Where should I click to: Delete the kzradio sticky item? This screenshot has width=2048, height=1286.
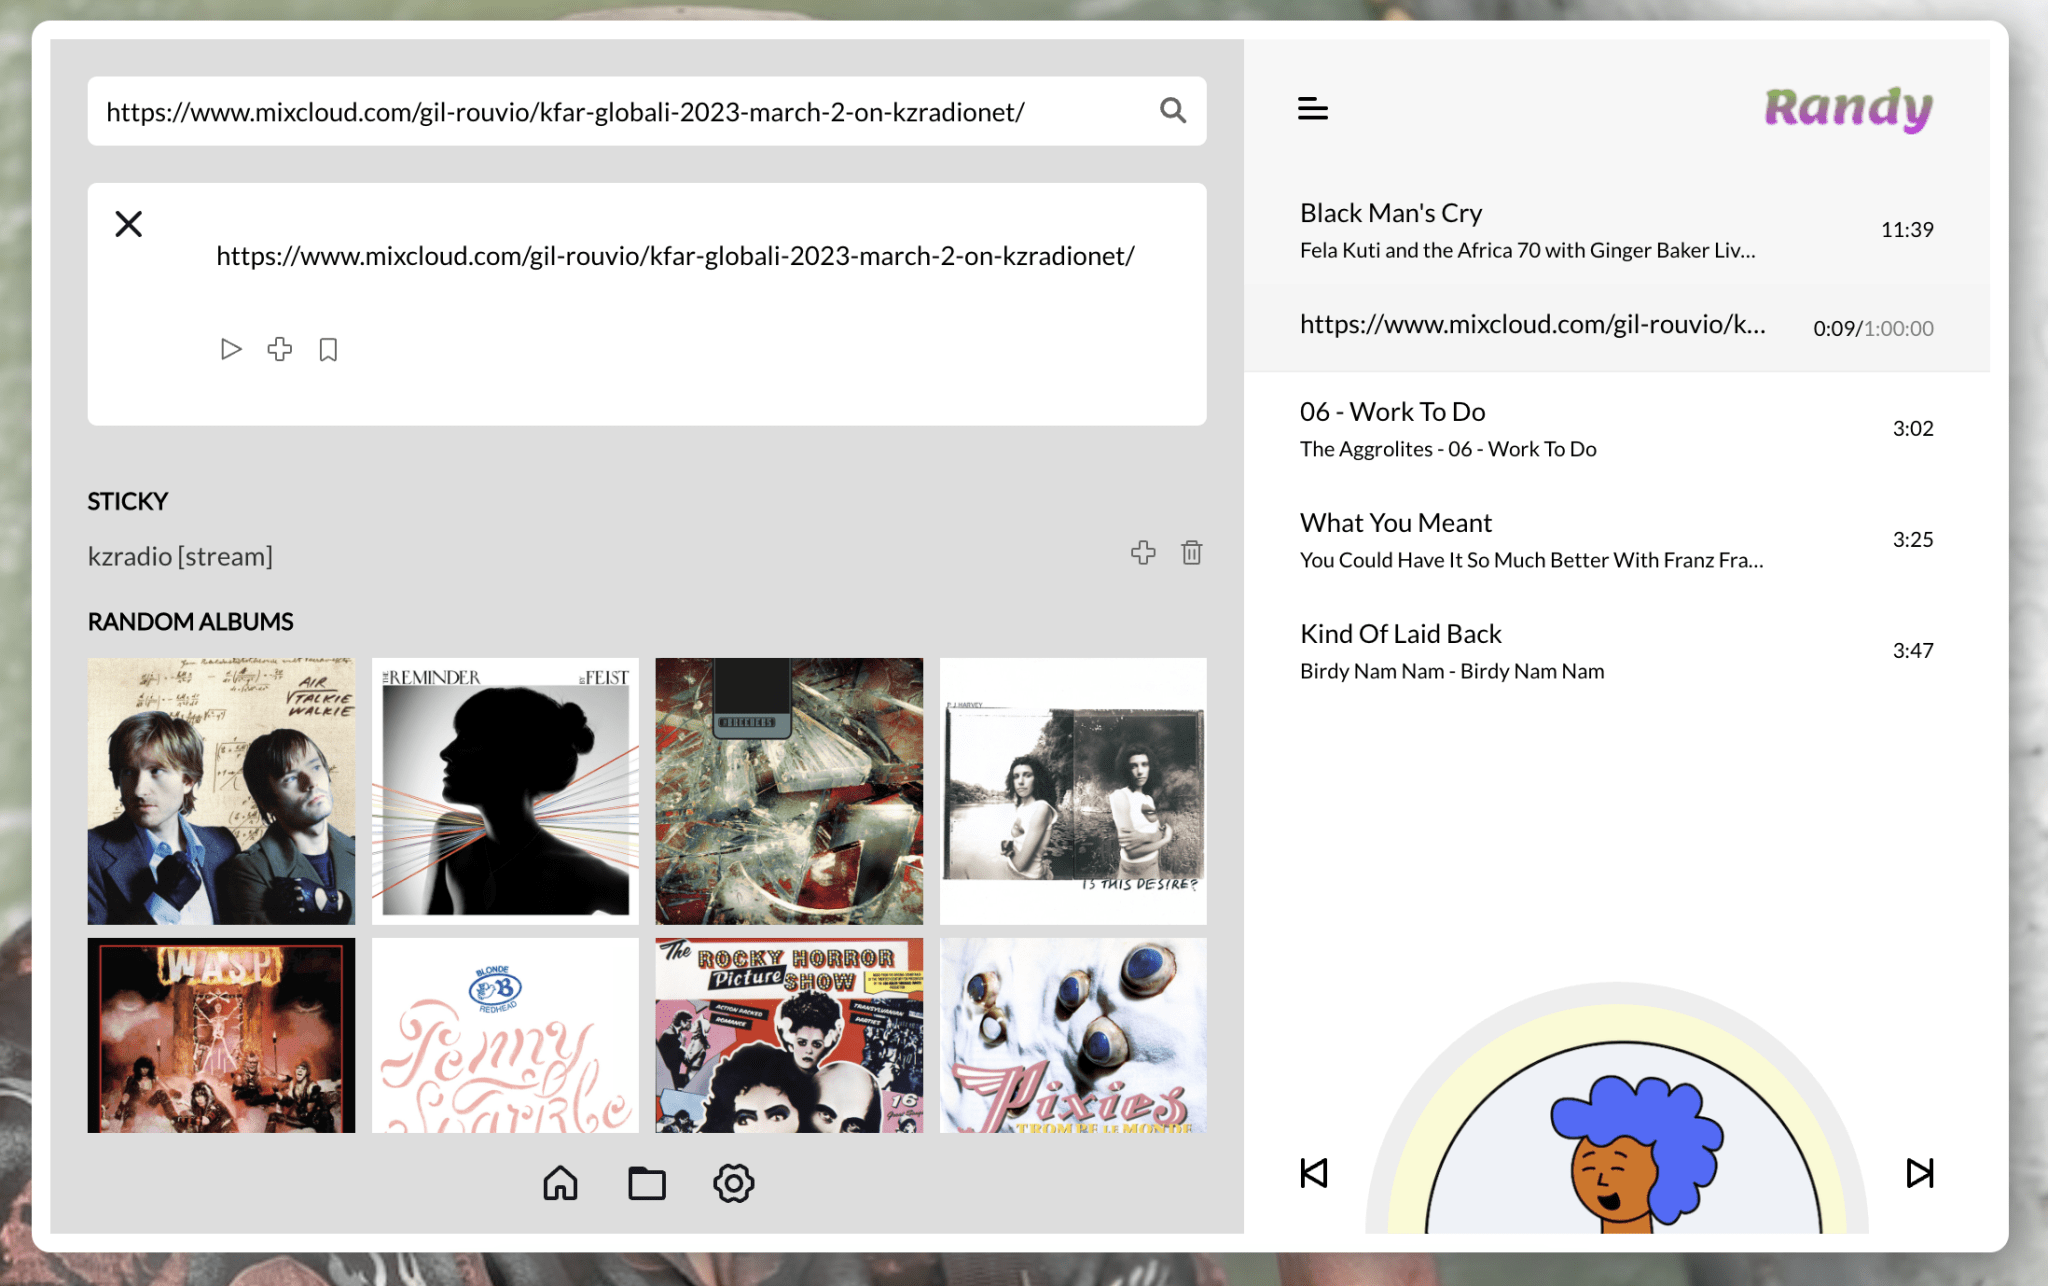click(1191, 553)
